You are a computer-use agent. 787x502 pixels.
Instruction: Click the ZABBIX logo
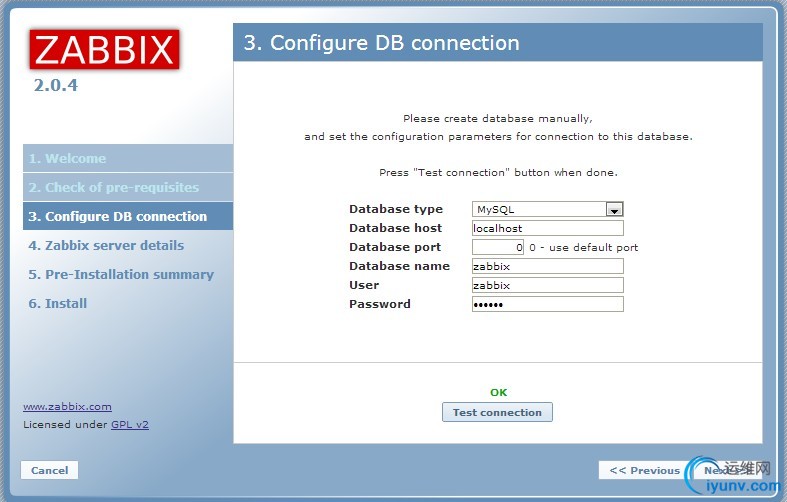104,49
